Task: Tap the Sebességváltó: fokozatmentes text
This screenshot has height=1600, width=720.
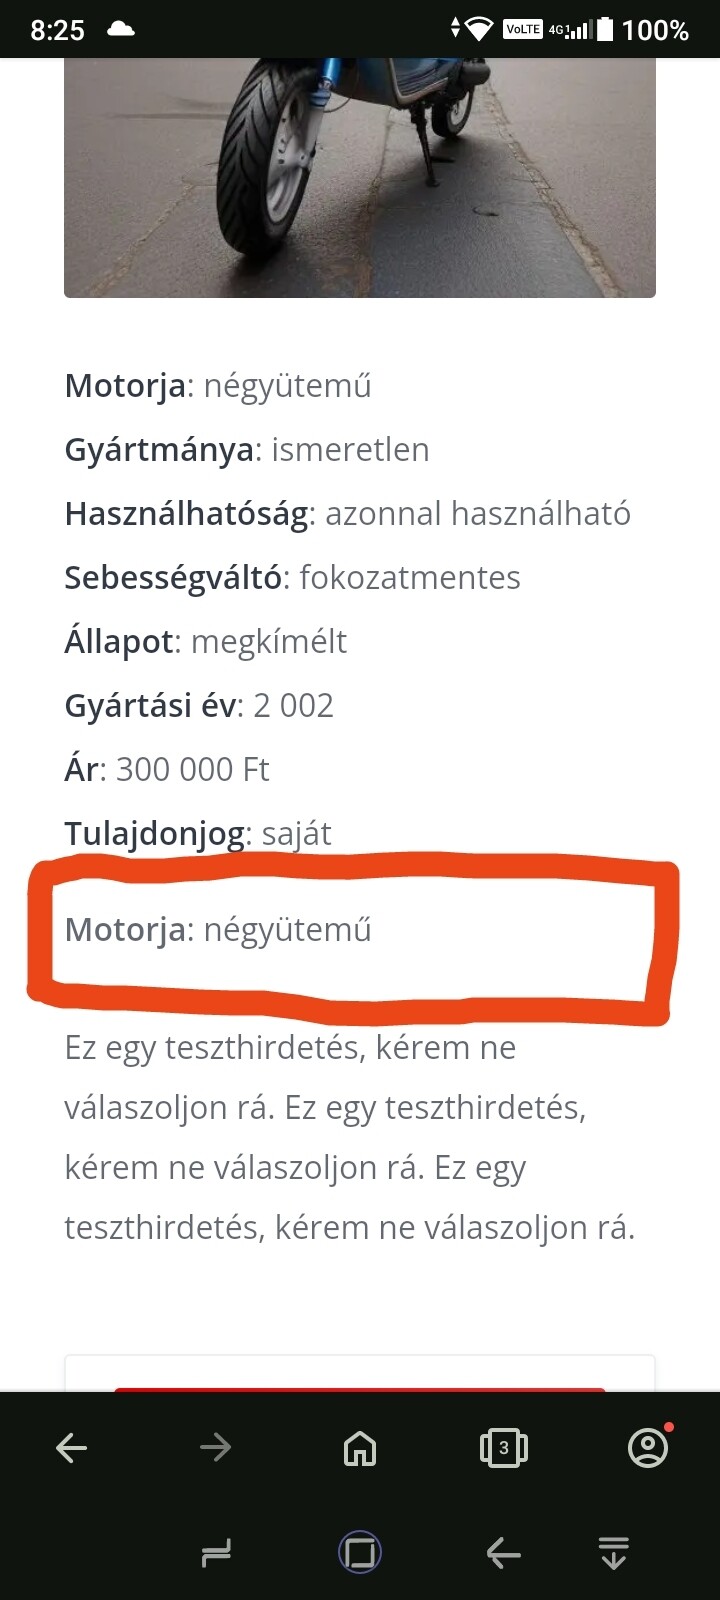Action: click(292, 578)
